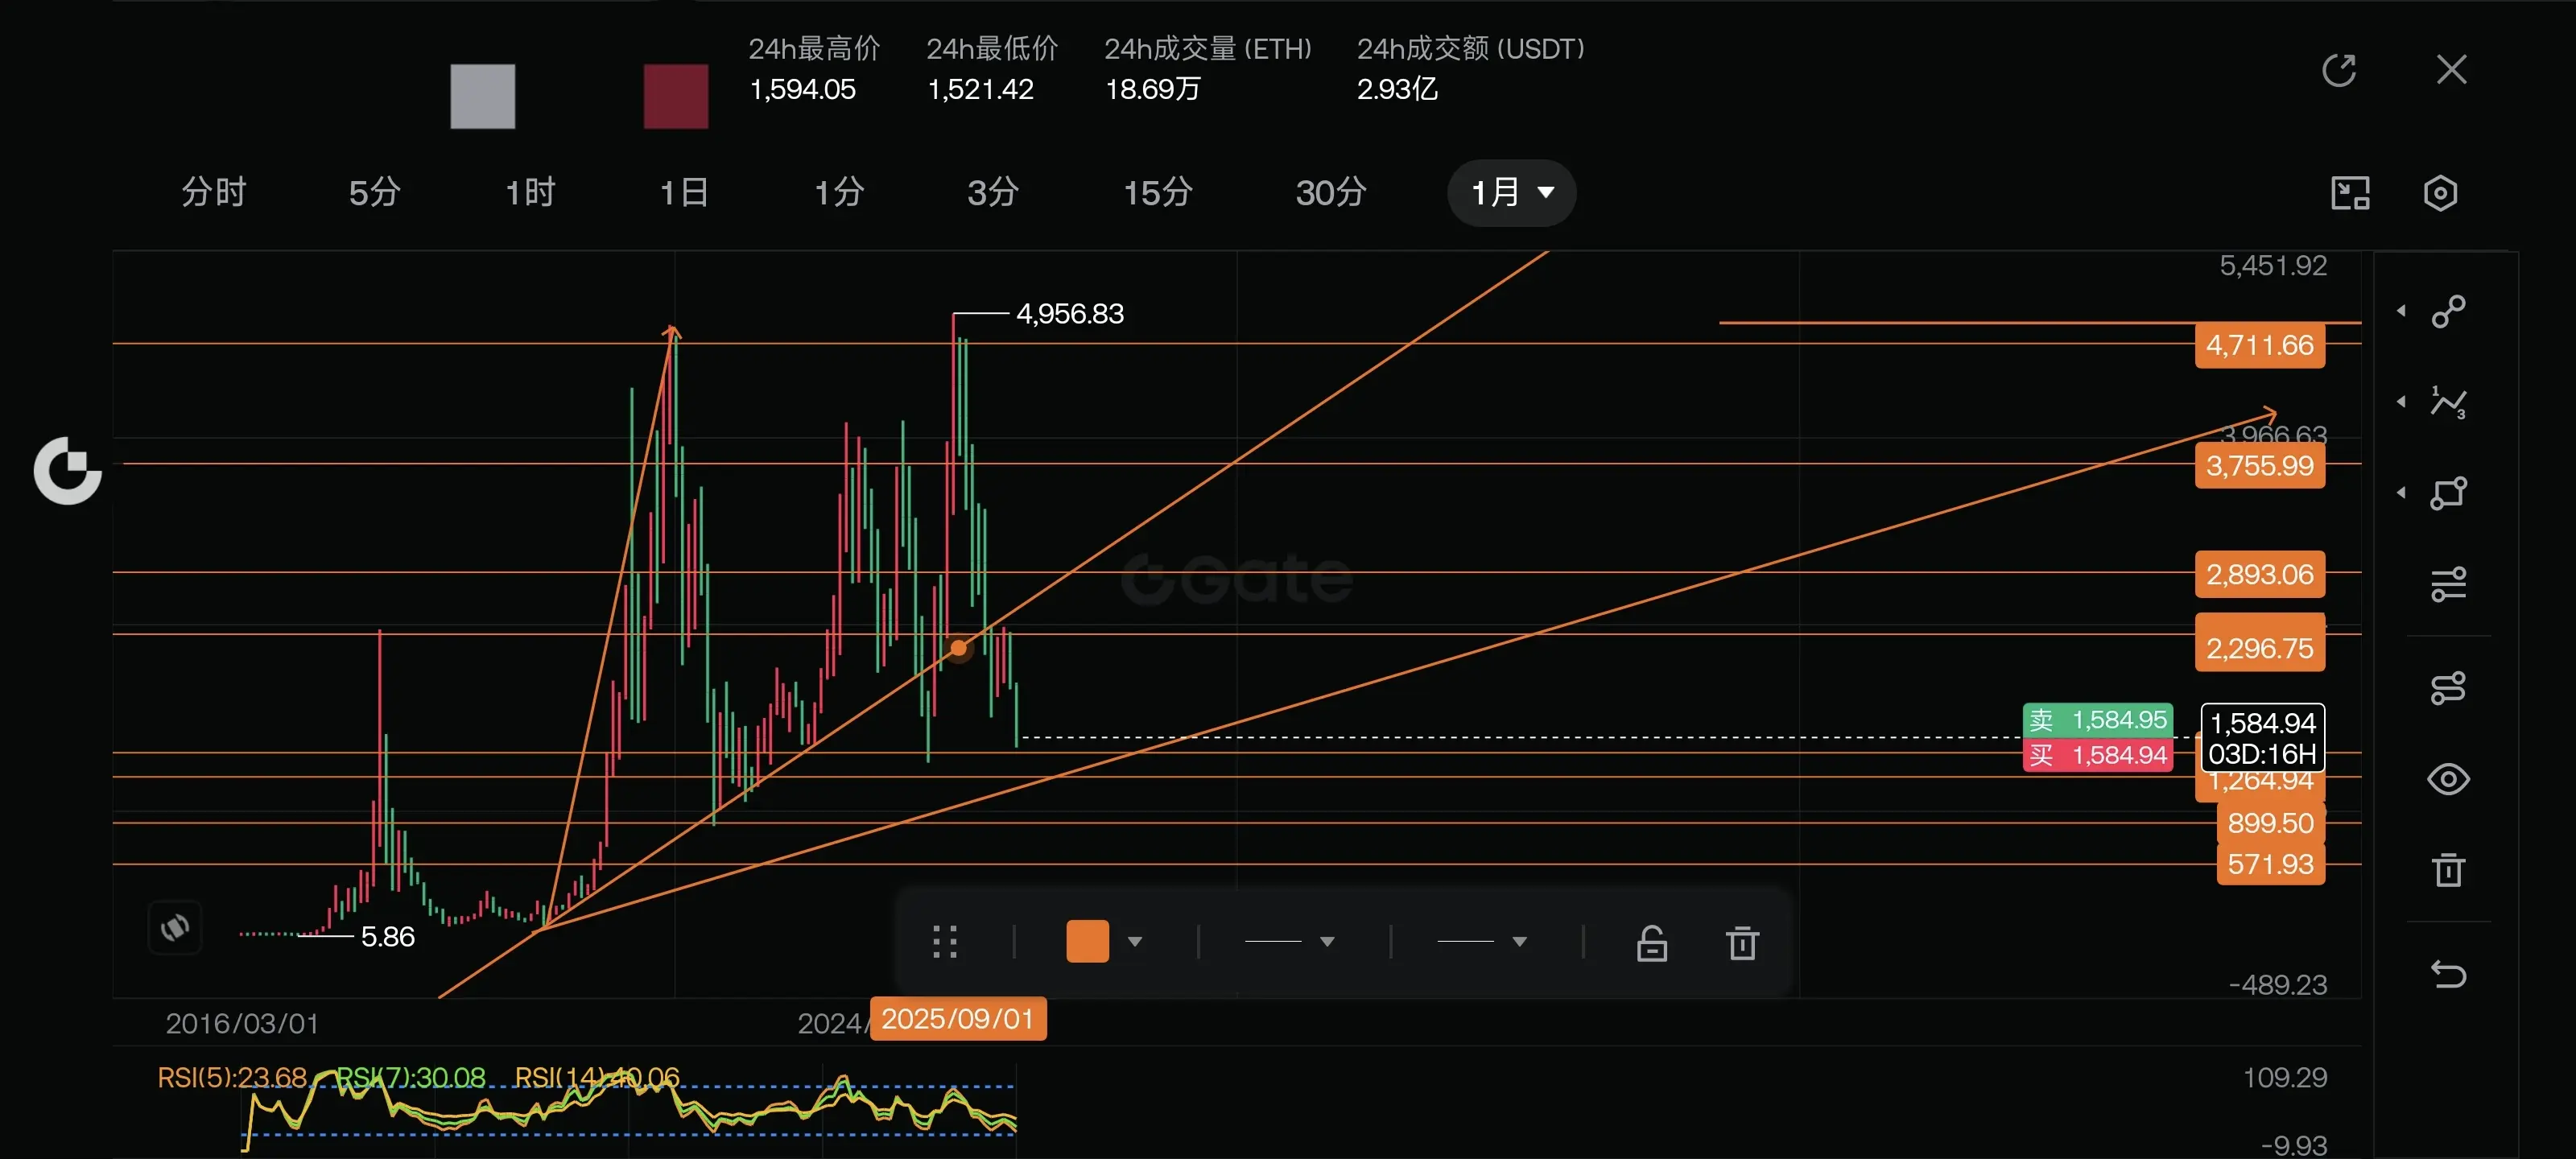This screenshot has width=2576, height=1159.
Task: Switch to the 15分 timeframe
Action: [x=1158, y=192]
